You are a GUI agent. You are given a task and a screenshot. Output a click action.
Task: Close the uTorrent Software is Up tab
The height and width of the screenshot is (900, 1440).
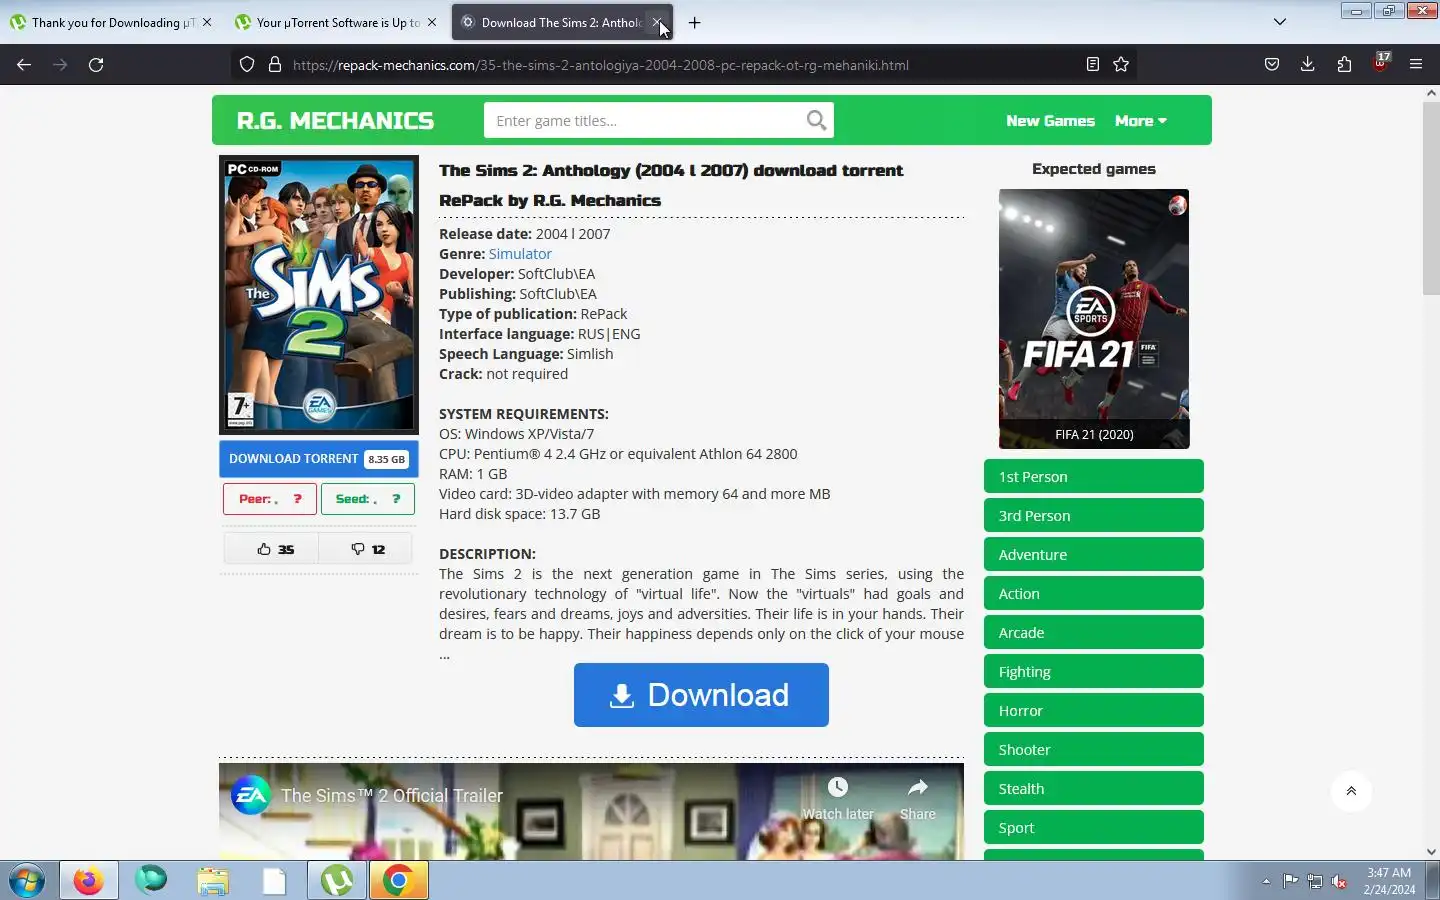pos(432,22)
